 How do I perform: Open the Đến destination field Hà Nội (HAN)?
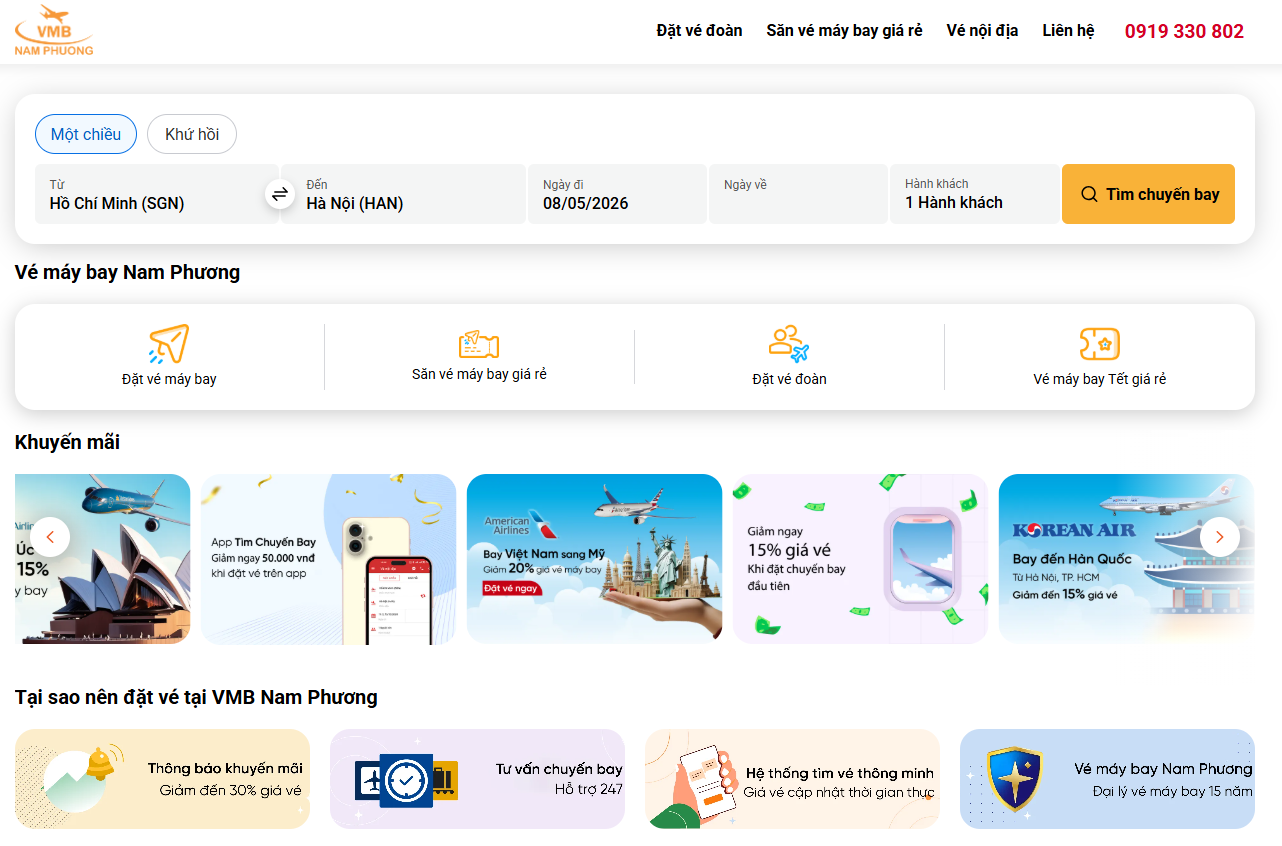pos(403,194)
